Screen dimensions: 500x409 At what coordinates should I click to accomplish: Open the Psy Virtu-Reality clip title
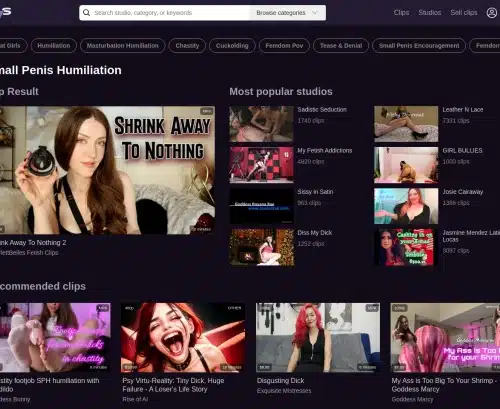pyautogui.click(x=173, y=385)
